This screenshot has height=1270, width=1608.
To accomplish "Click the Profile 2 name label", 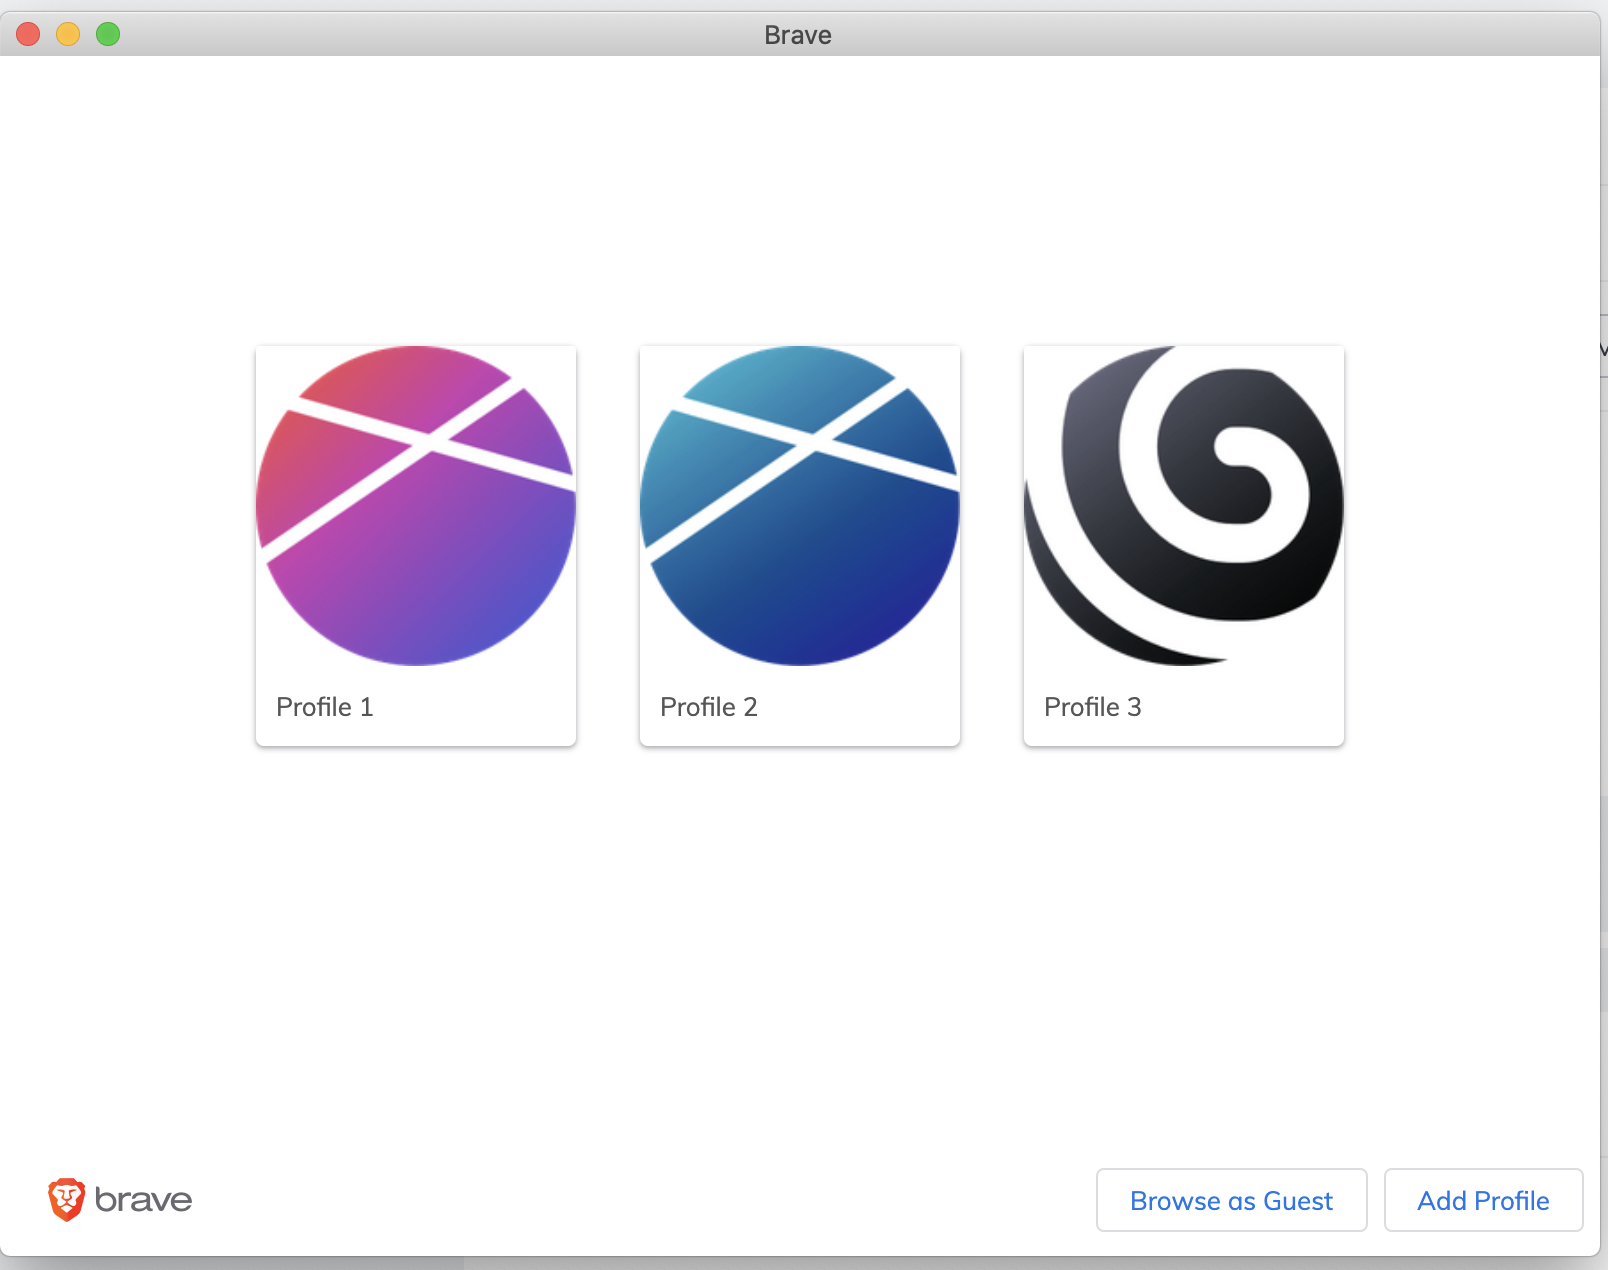I will pos(708,707).
